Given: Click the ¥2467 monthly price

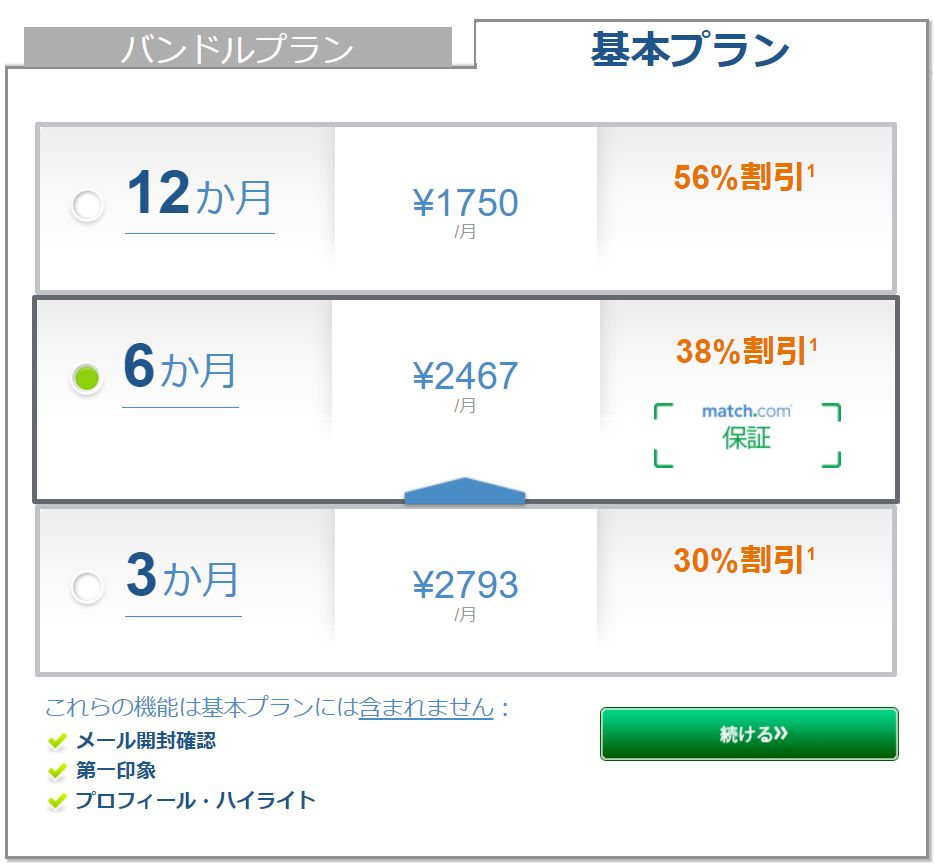Looking at the screenshot, I should click(465, 376).
